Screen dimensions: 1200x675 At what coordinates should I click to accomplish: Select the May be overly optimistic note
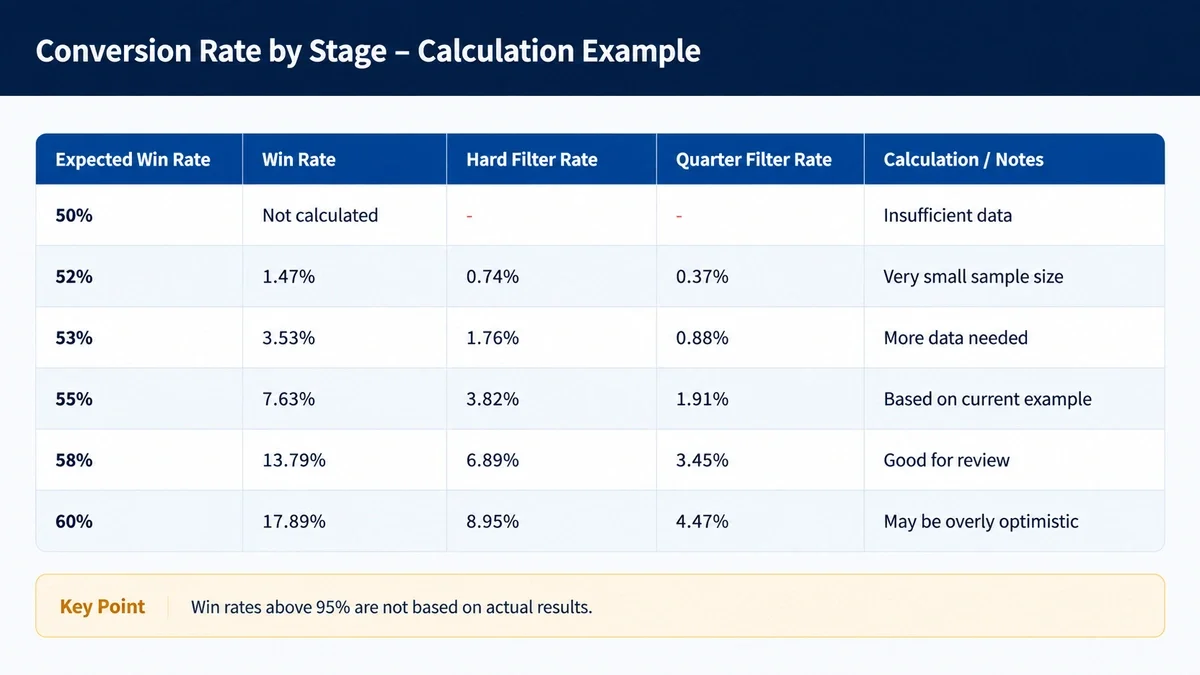tap(981, 521)
